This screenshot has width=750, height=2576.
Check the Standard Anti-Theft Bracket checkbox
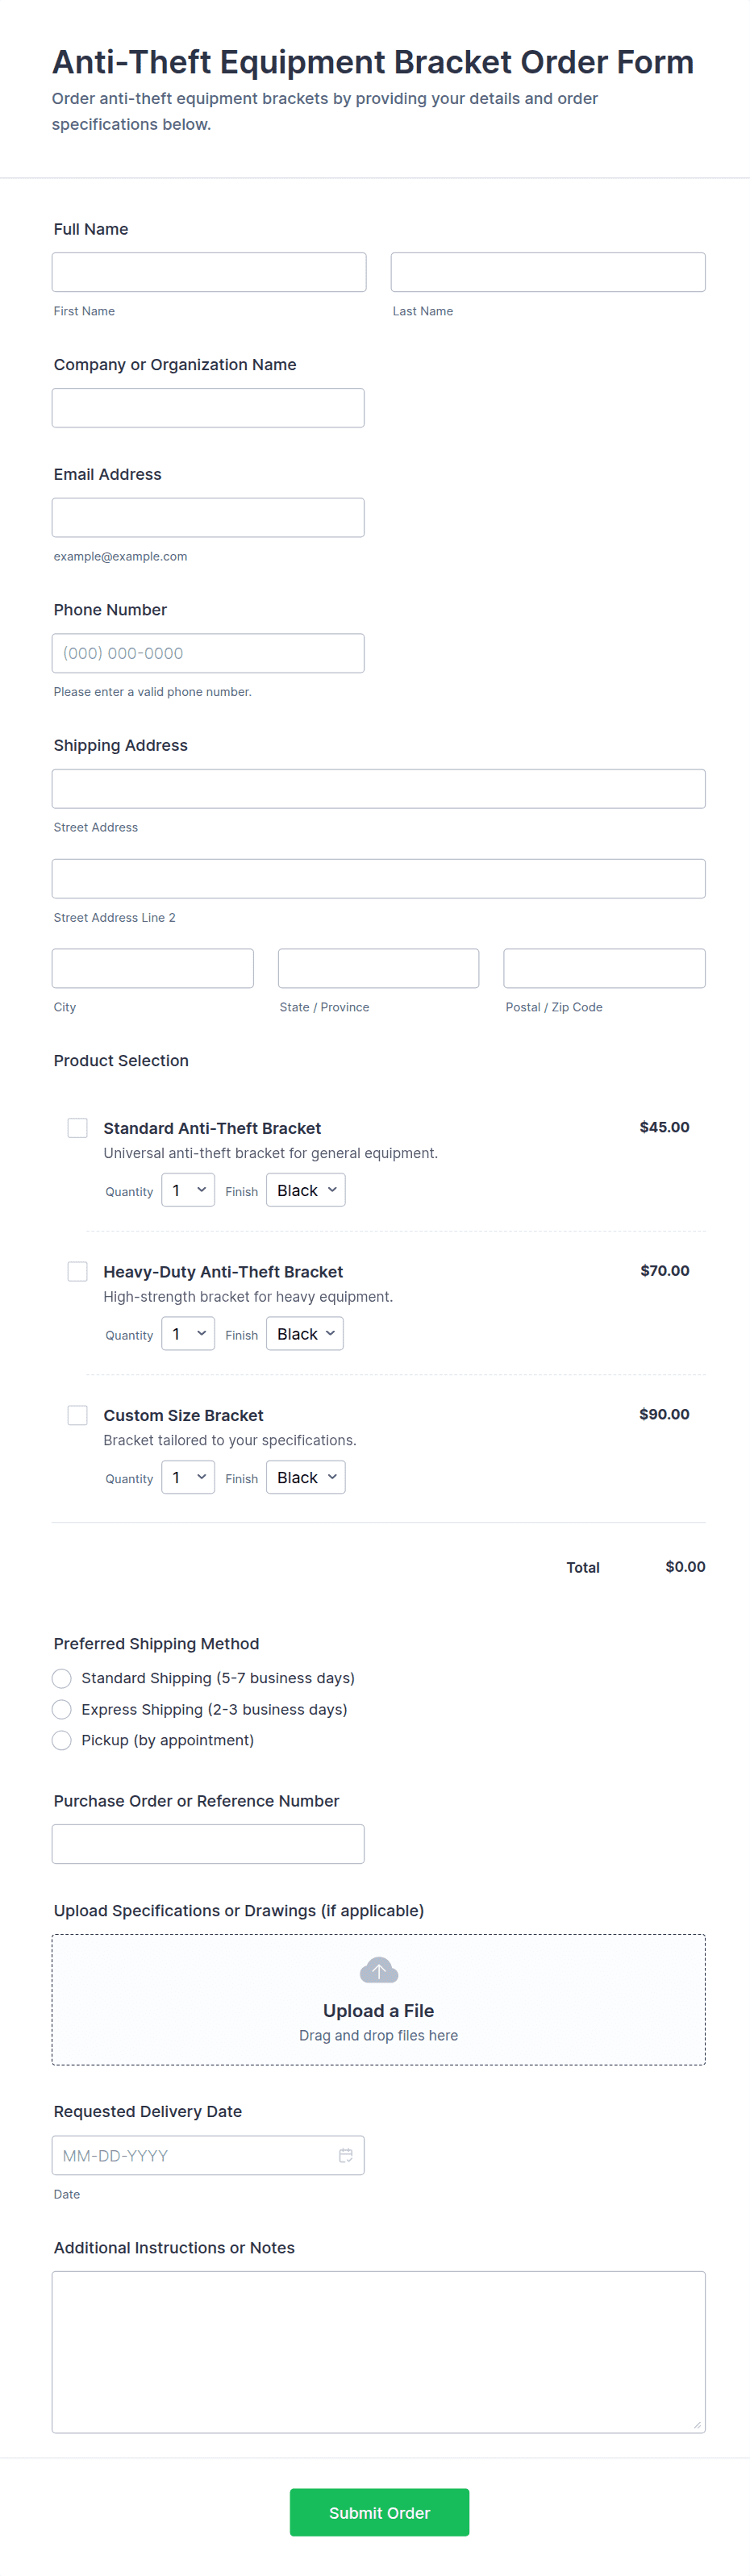[x=77, y=1127]
